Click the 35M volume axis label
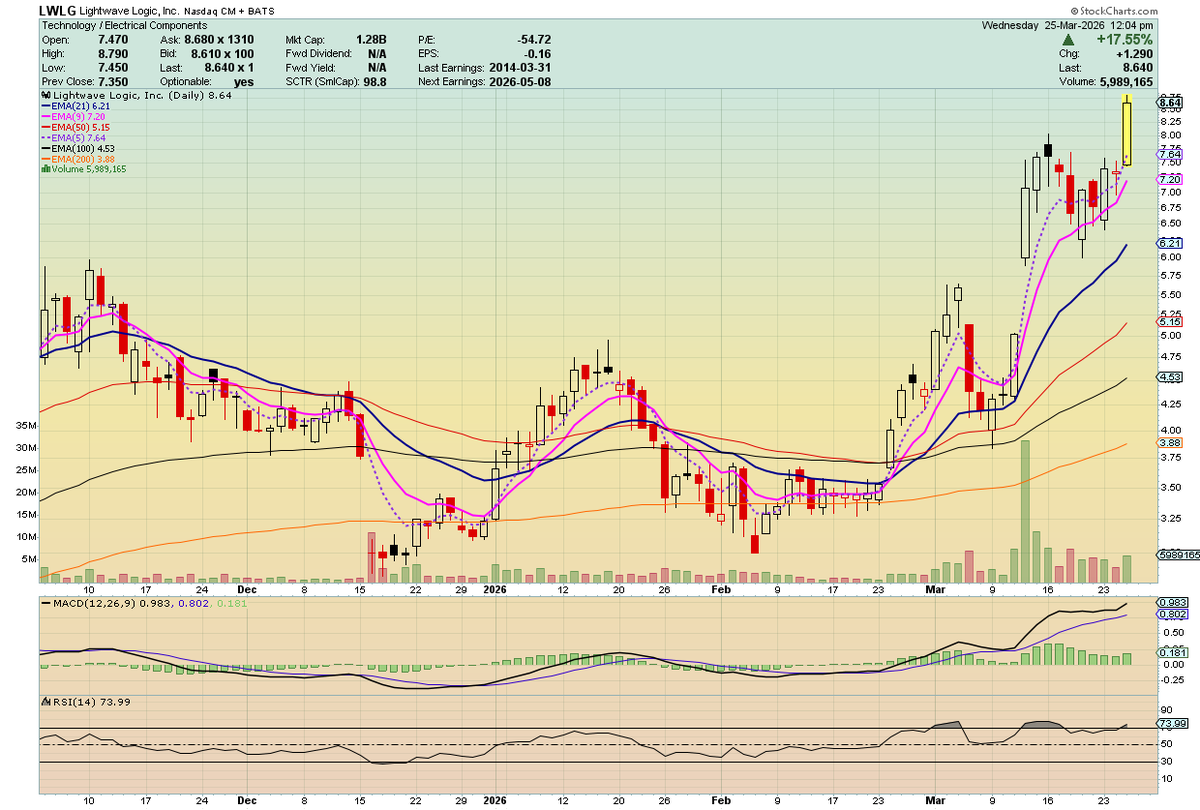 click(x=26, y=426)
